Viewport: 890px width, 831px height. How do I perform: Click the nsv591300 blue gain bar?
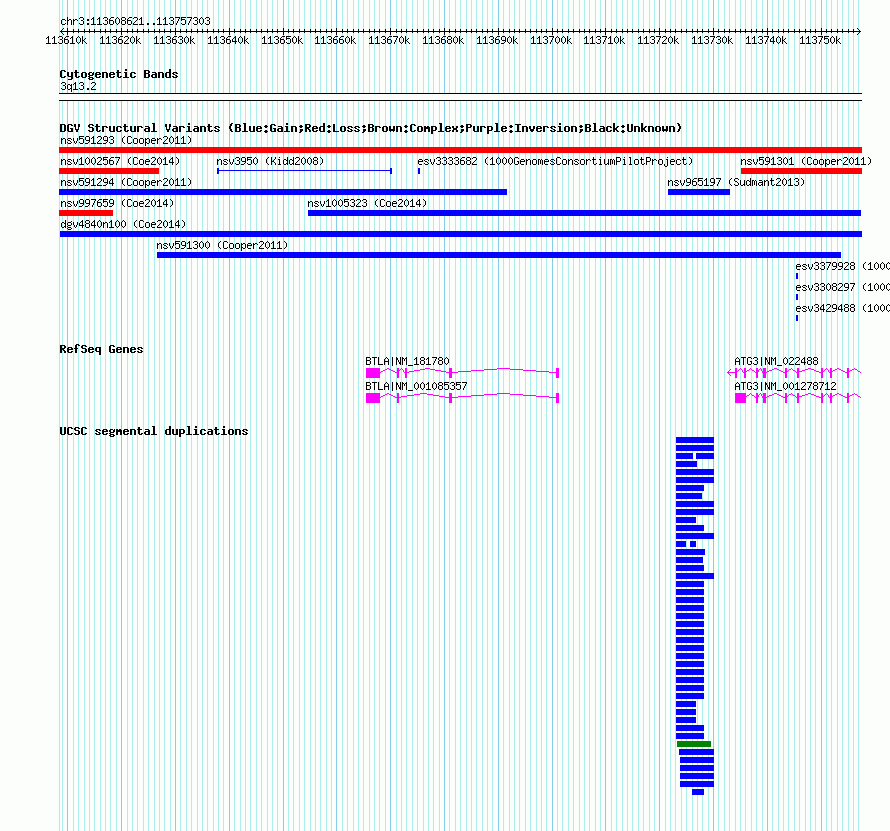[x=499, y=255]
